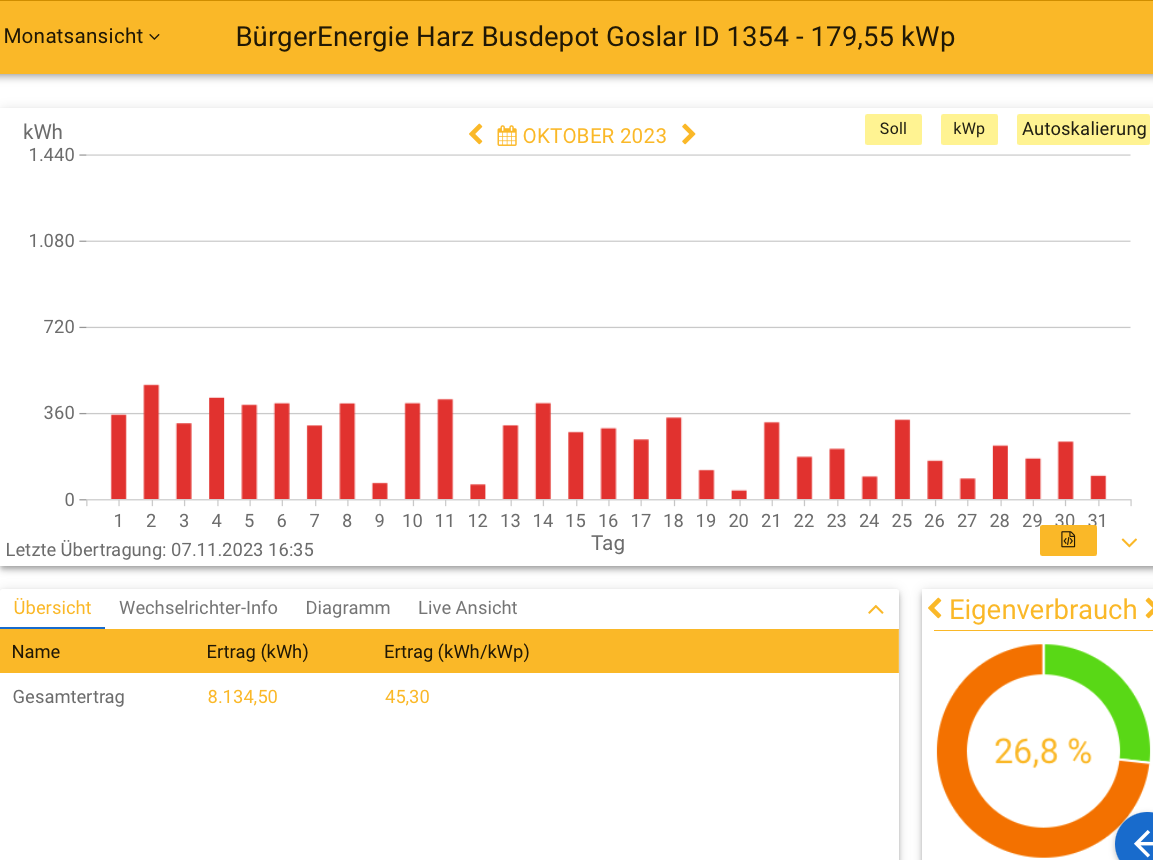Click the OKTOBER 2023 month label

(x=594, y=136)
